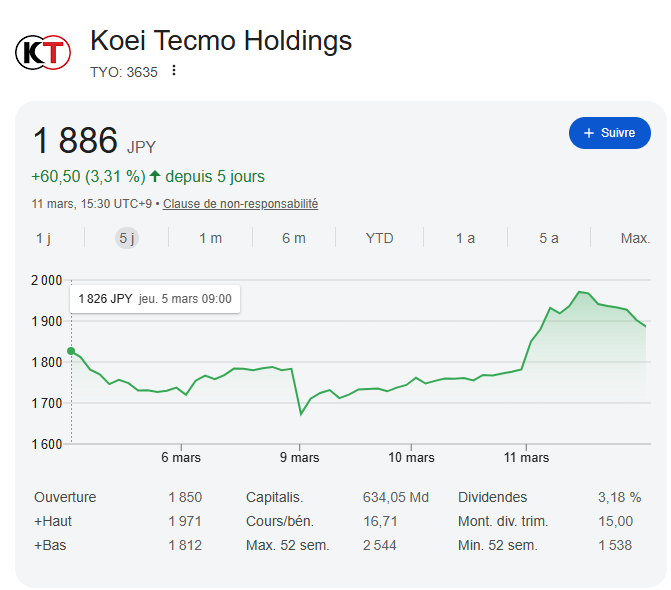Click the chart peak on 11 mars
This screenshot has height=590, width=671.
coord(579,292)
